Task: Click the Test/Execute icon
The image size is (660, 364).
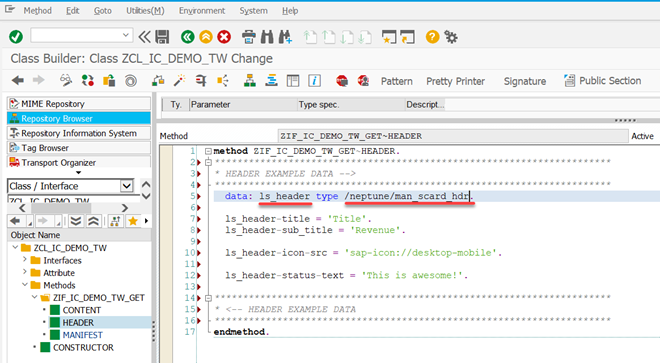Action: (201, 80)
